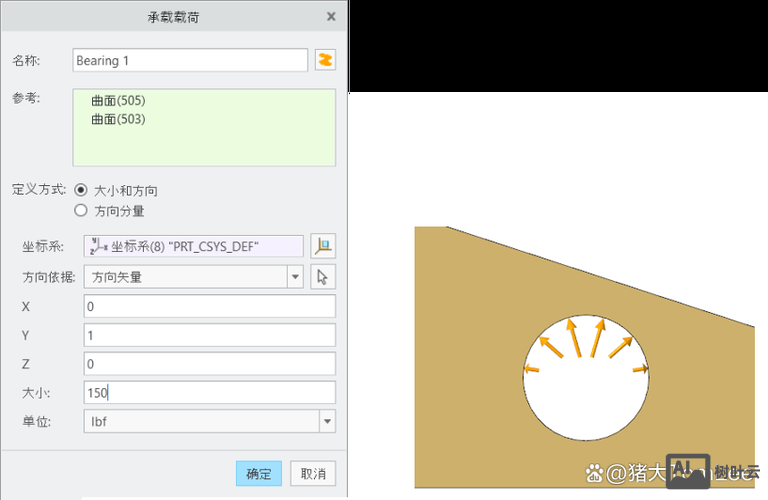Select the 方向分量 radio option
The height and width of the screenshot is (500, 768).
(x=81, y=211)
